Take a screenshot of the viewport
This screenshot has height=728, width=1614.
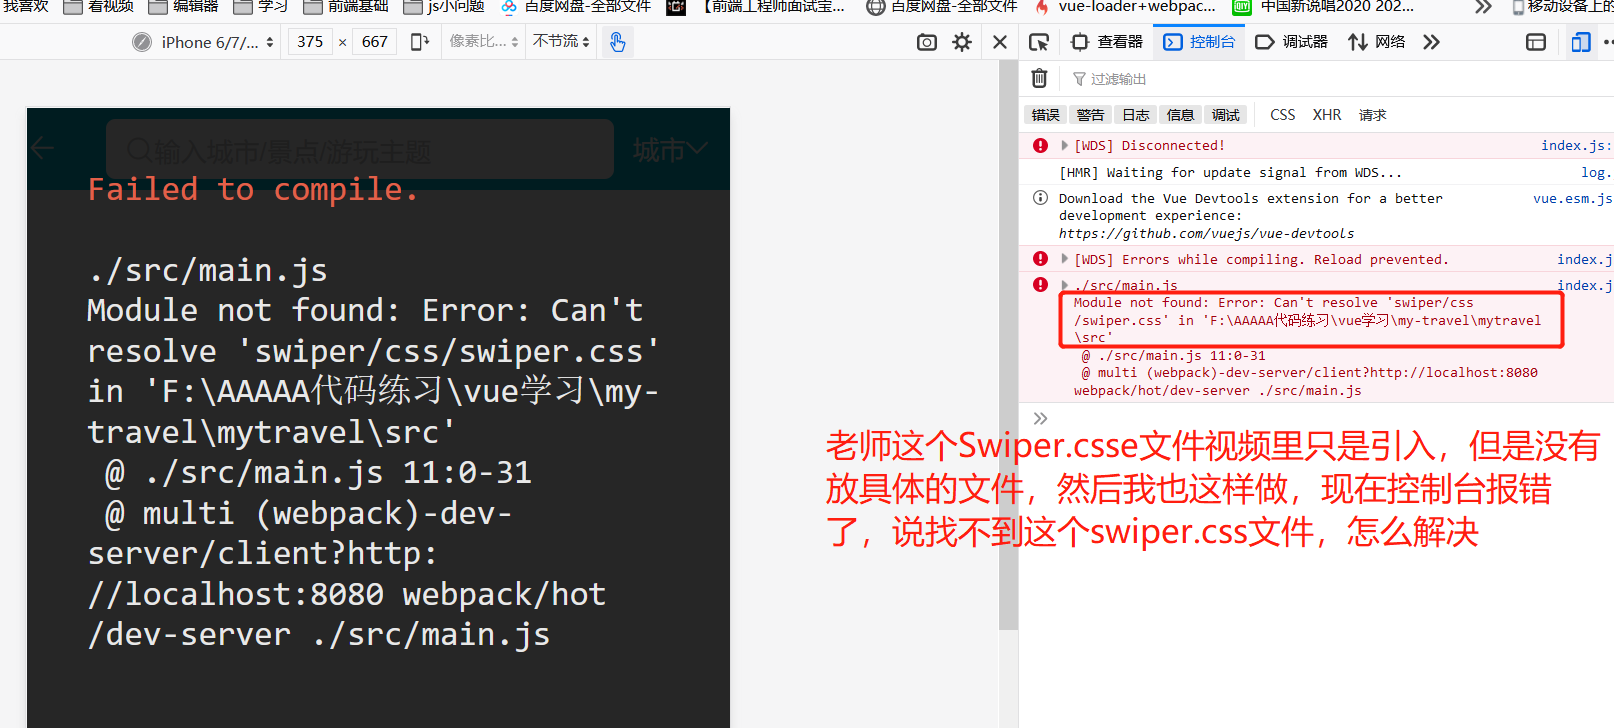tap(927, 42)
